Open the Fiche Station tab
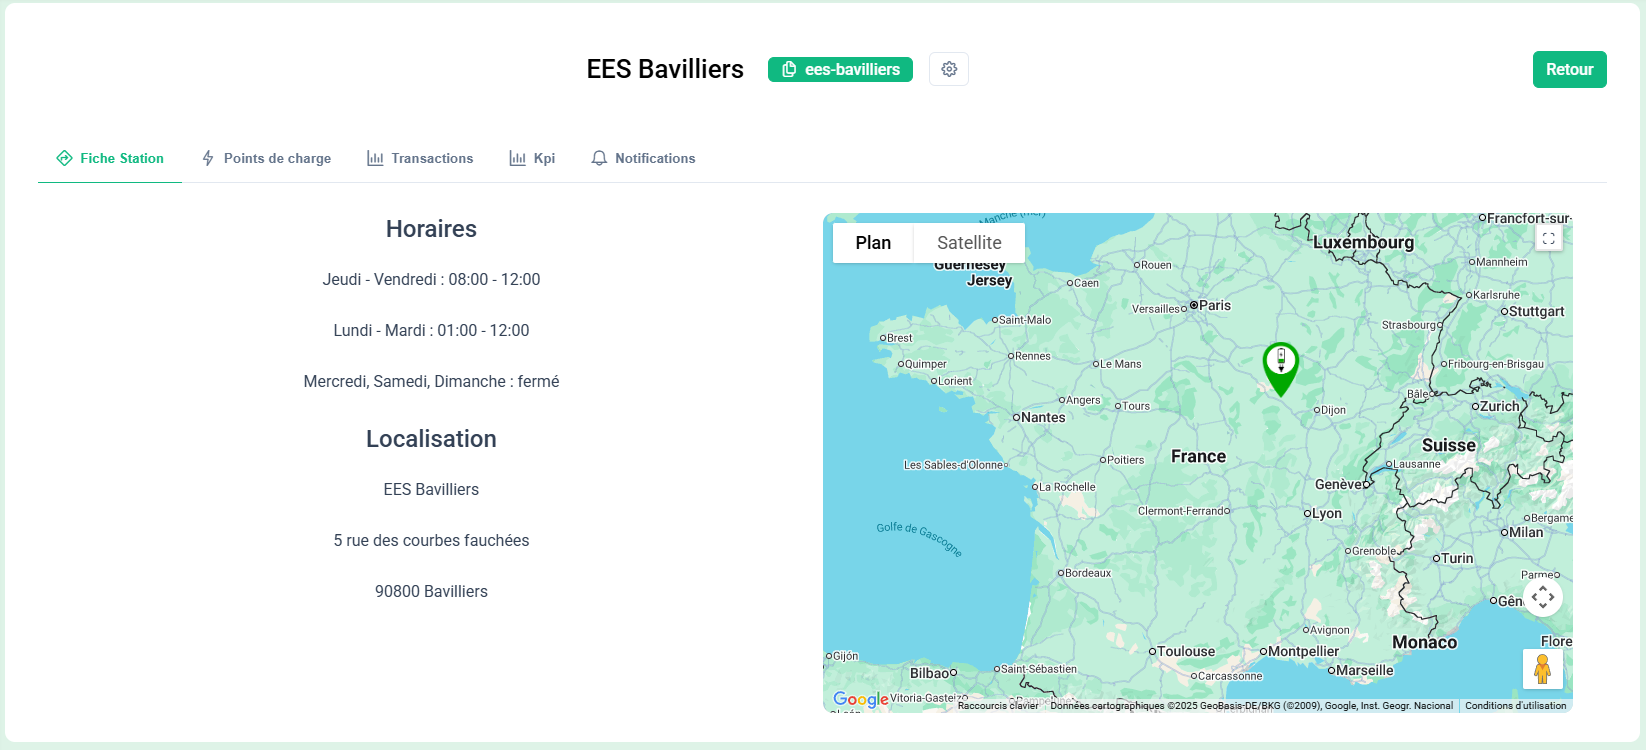The width and height of the screenshot is (1646, 750). (110, 158)
